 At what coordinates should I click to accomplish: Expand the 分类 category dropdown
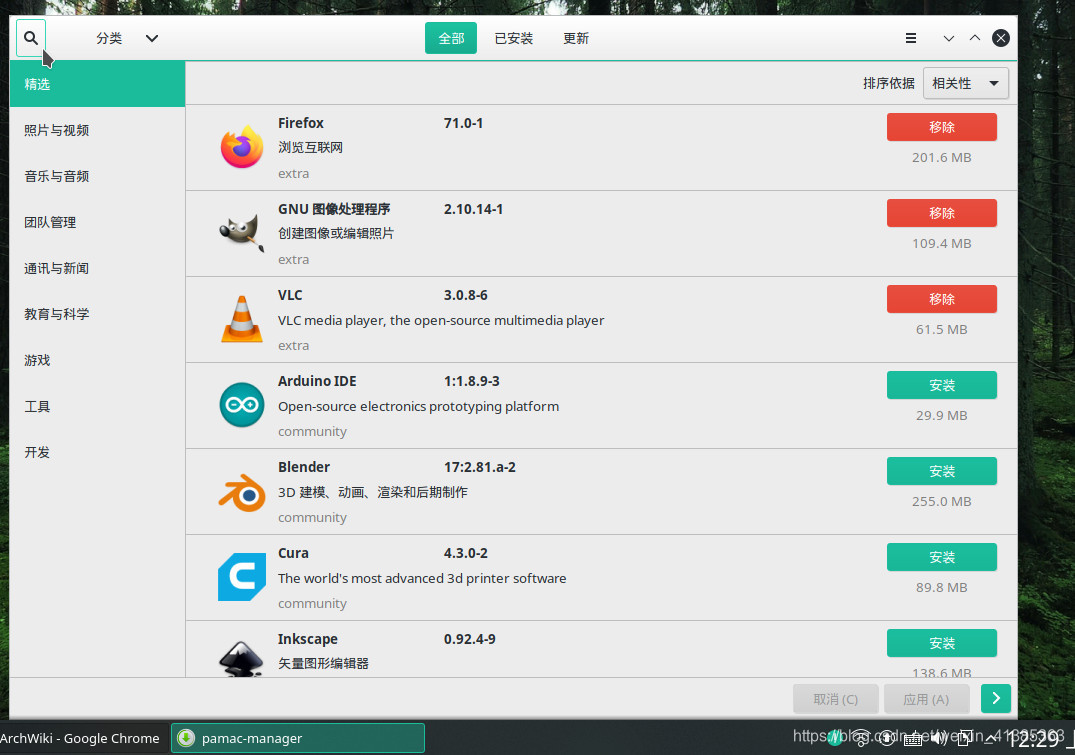[127, 38]
